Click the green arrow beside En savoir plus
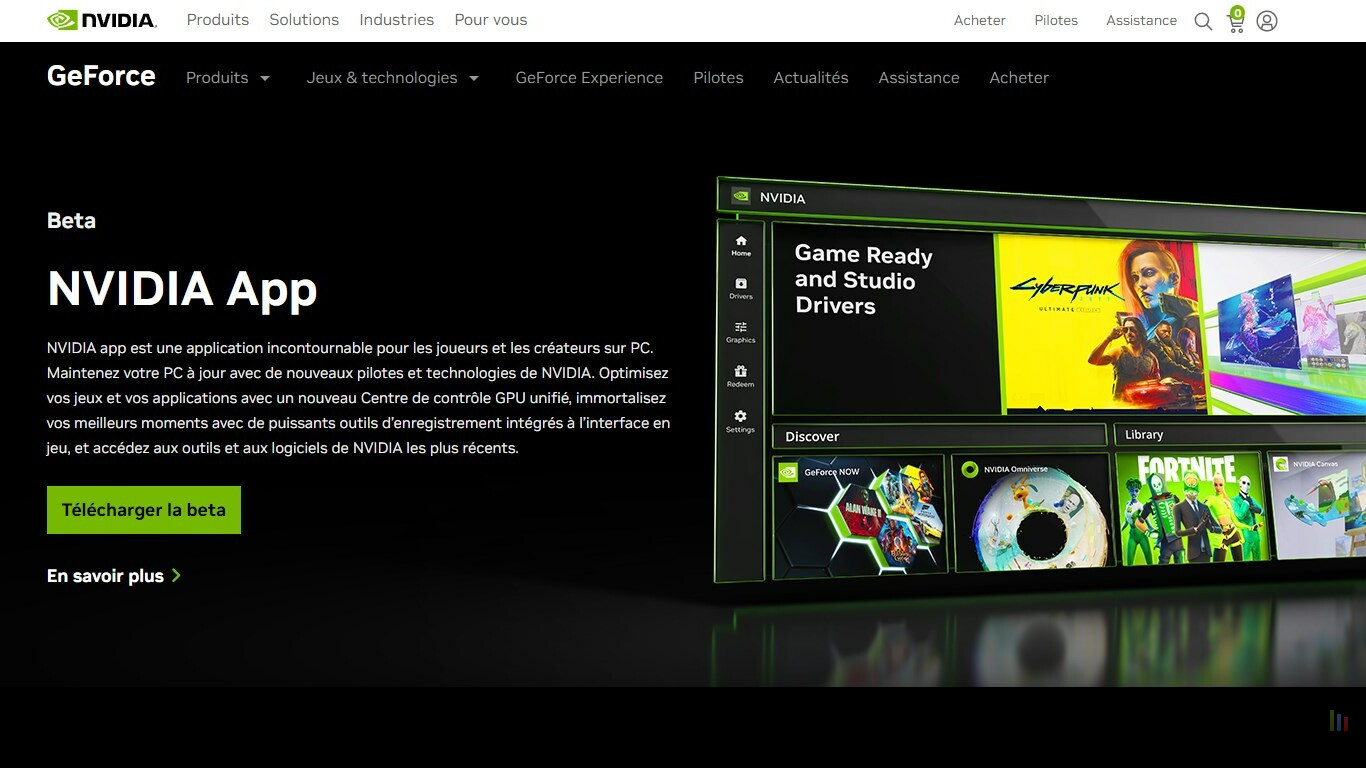This screenshot has height=768, width=1366. [x=176, y=575]
